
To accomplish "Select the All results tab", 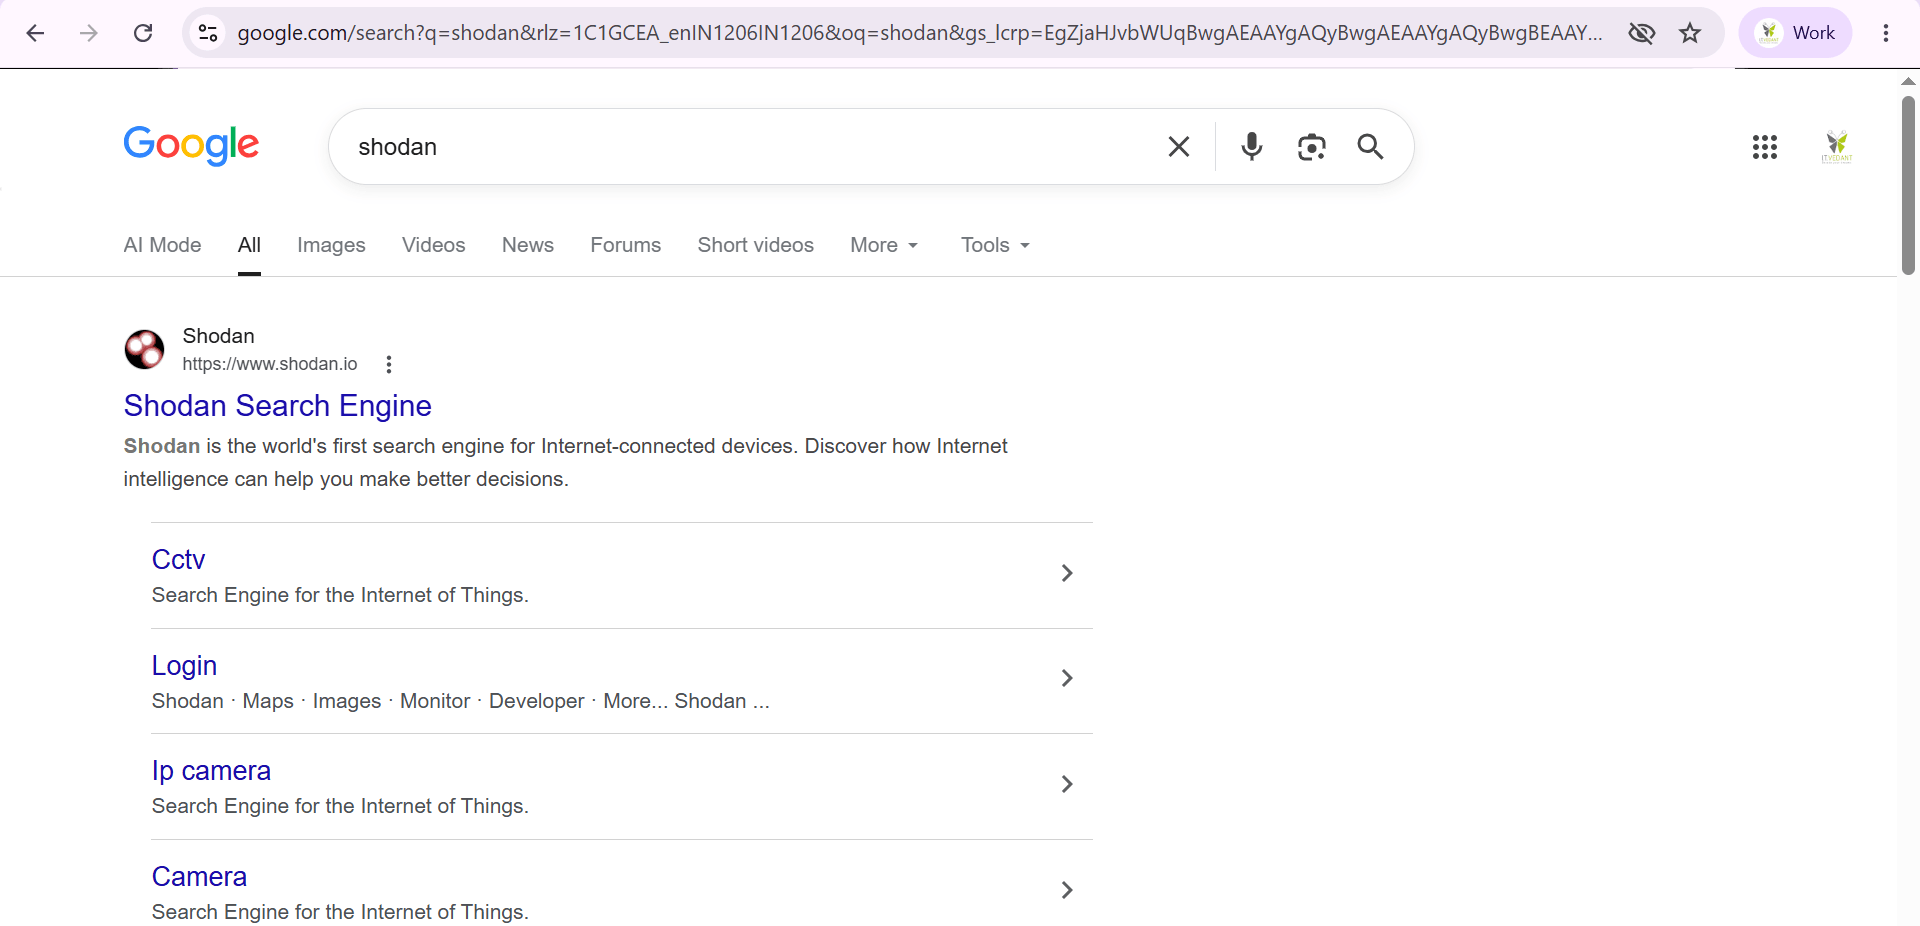I will [x=249, y=245].
